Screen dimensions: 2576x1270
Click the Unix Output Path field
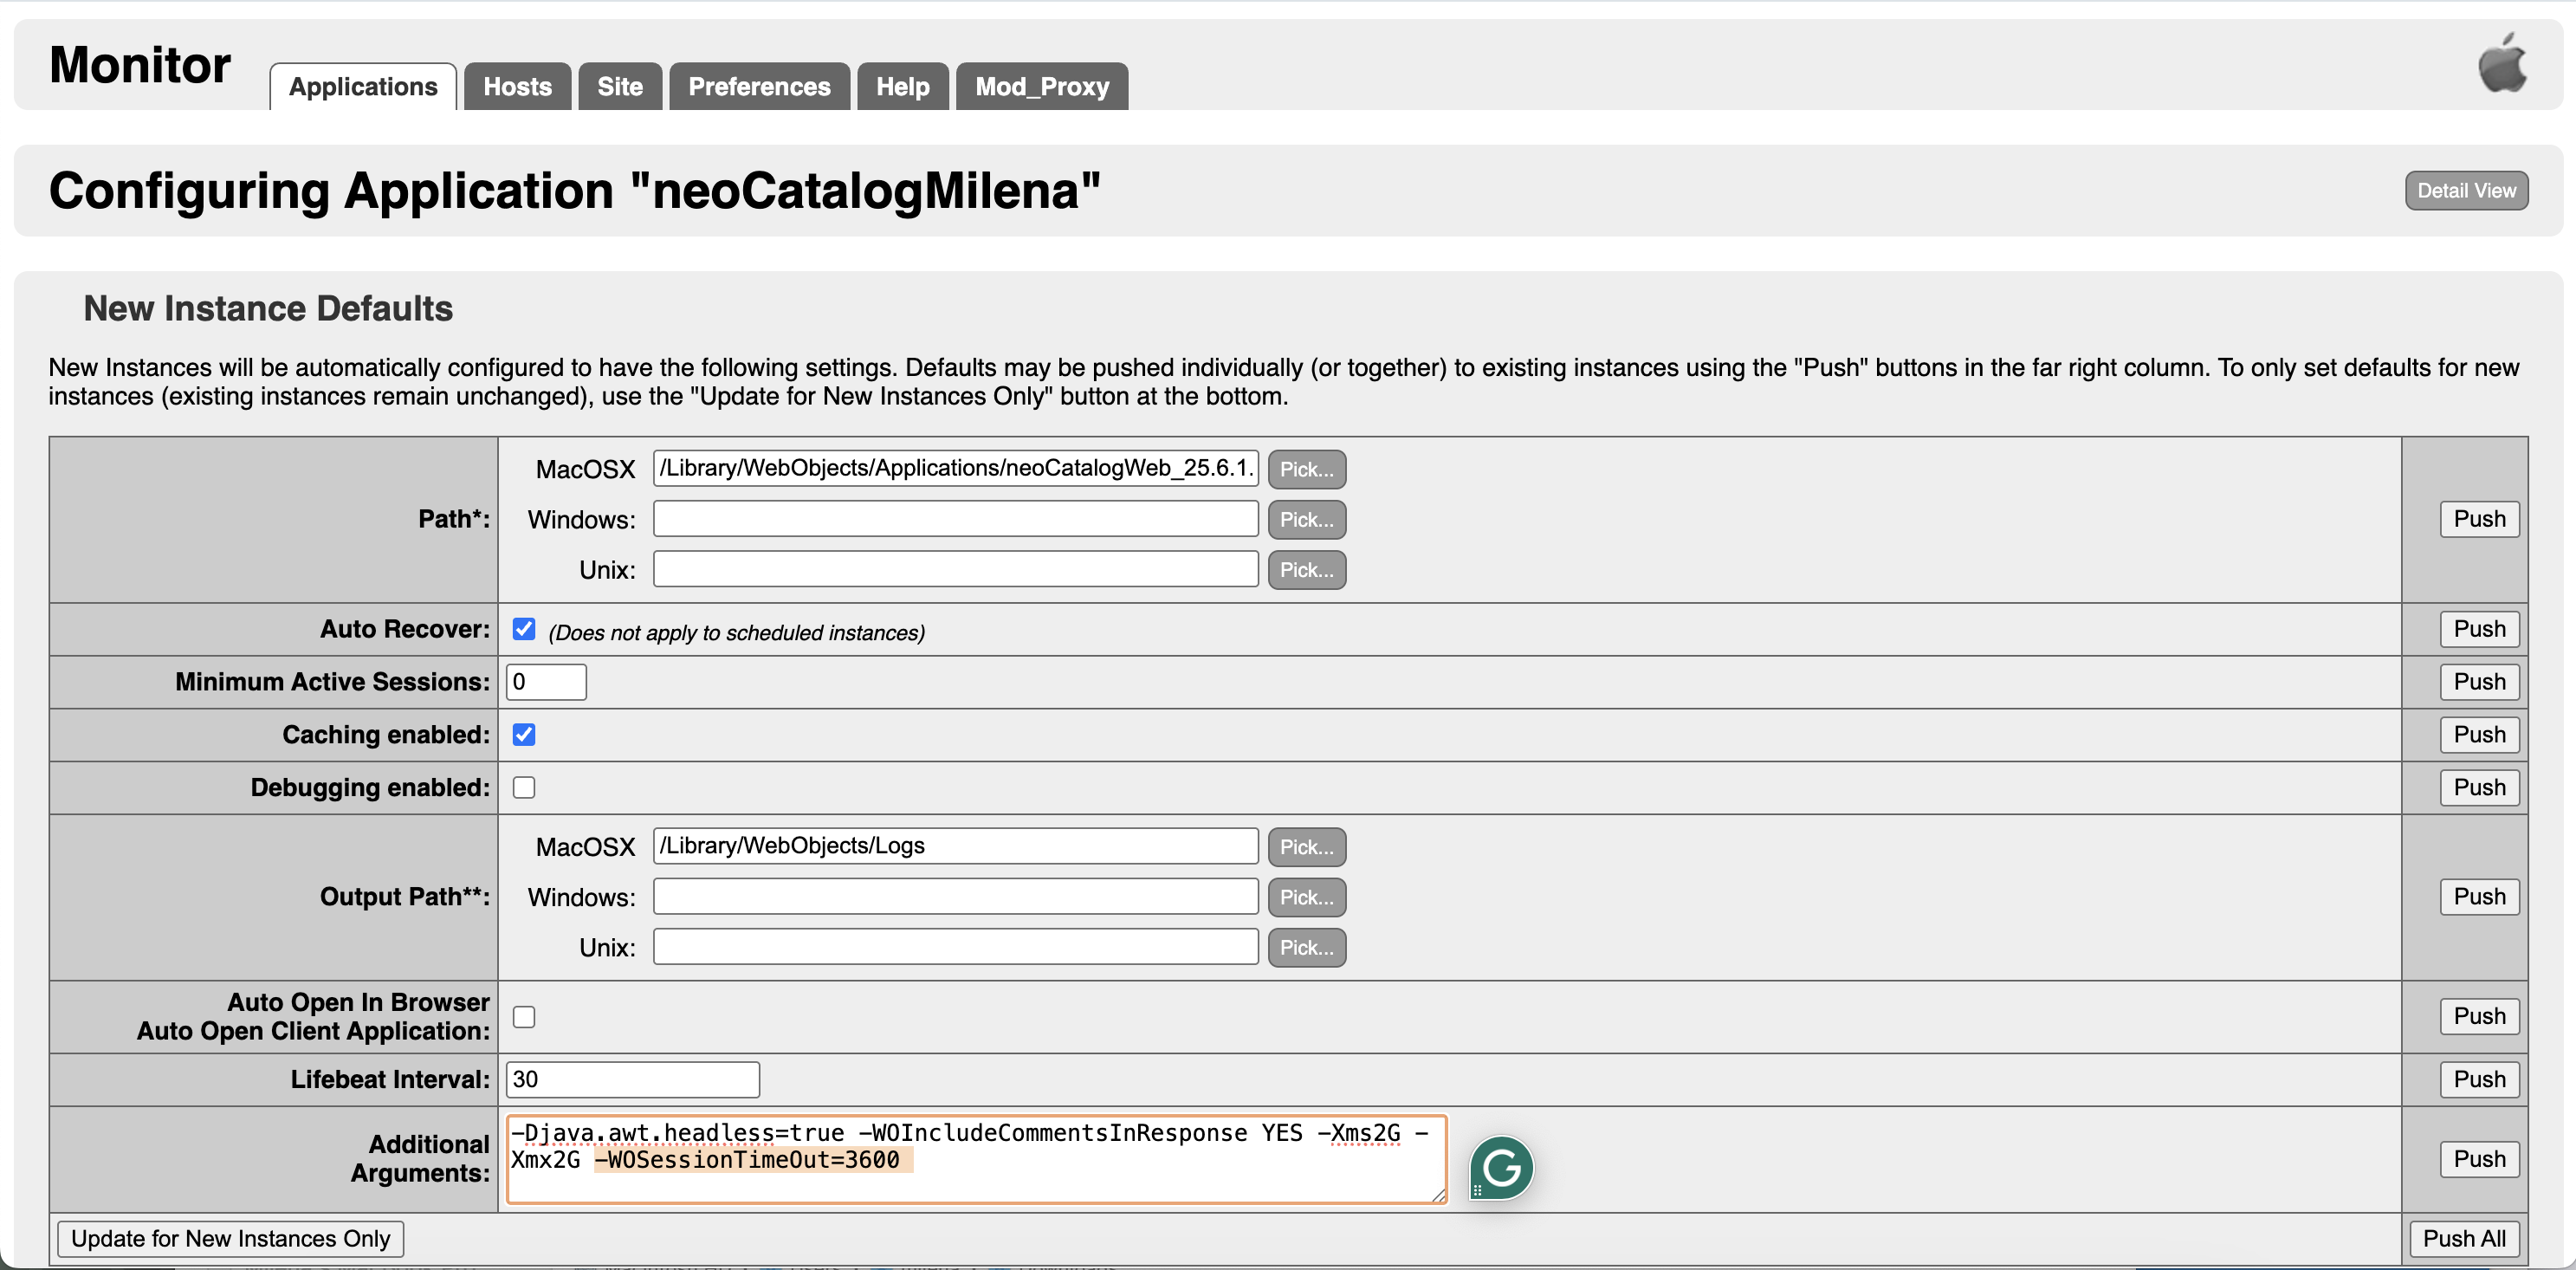click(x=955, y=947)
